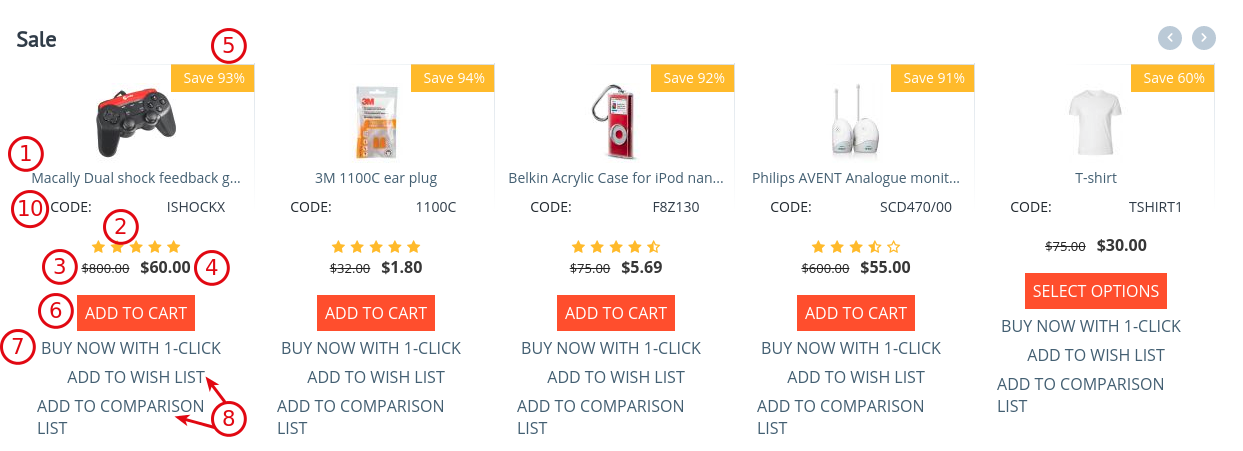This screenshot has width=1243, height=451.
Task: Open the white T-shirt product image
Action: point(1096,122)
